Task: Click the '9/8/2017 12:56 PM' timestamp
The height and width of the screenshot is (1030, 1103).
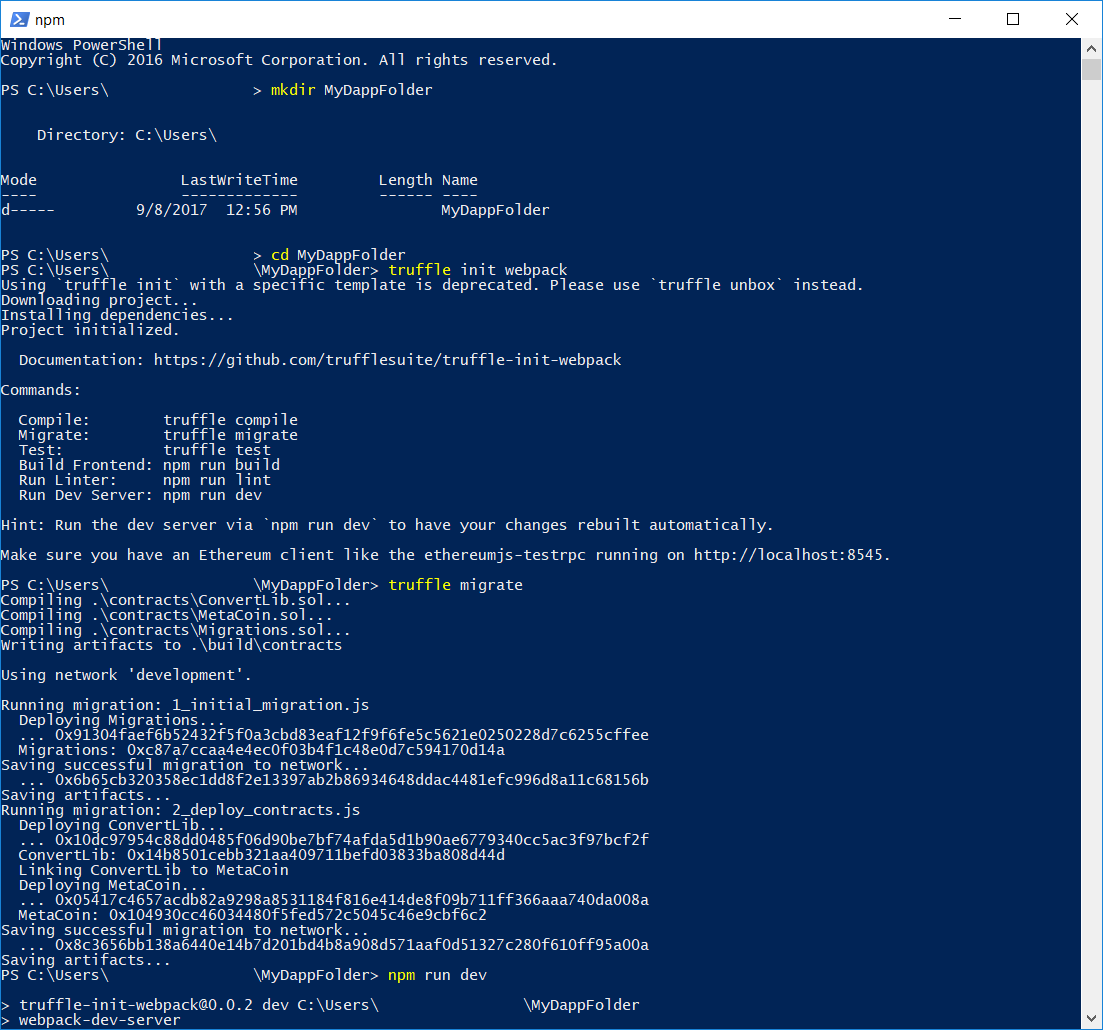Action: [217, 210]
